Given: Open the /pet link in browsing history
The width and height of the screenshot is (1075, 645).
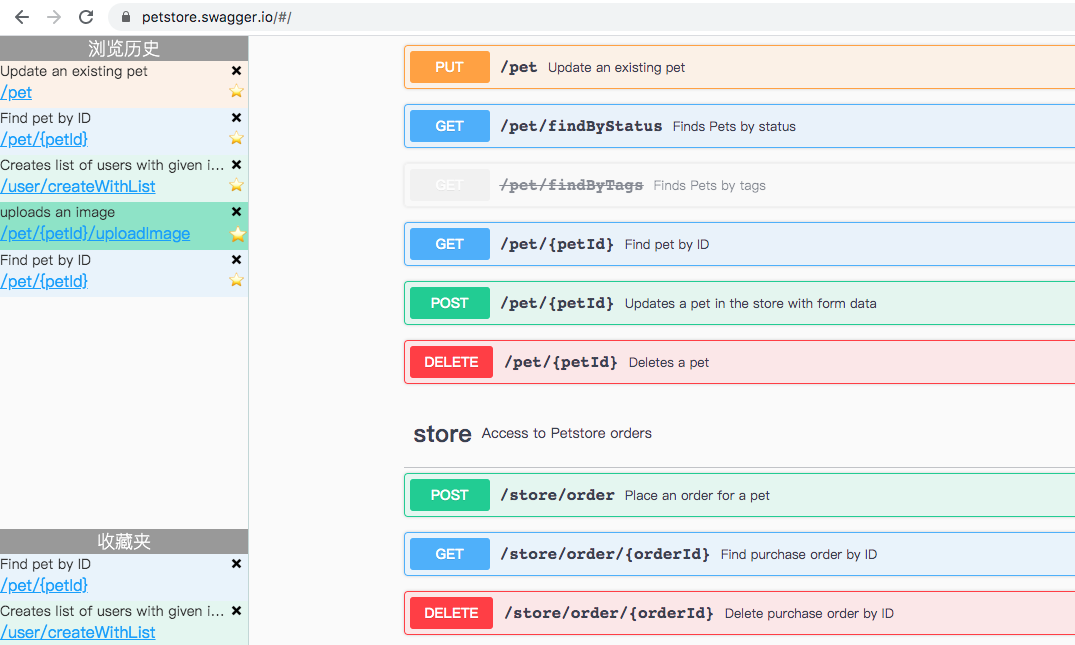Looking at the screenshot, I should [x=16, y=92].
